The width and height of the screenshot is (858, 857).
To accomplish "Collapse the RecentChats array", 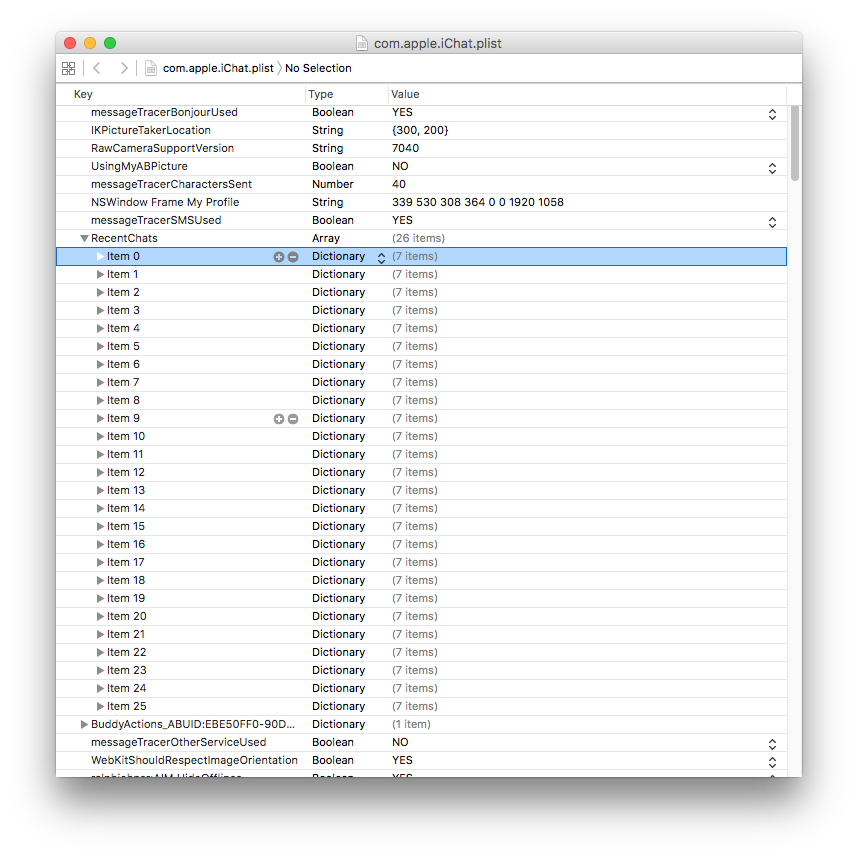I will (84, 239).
